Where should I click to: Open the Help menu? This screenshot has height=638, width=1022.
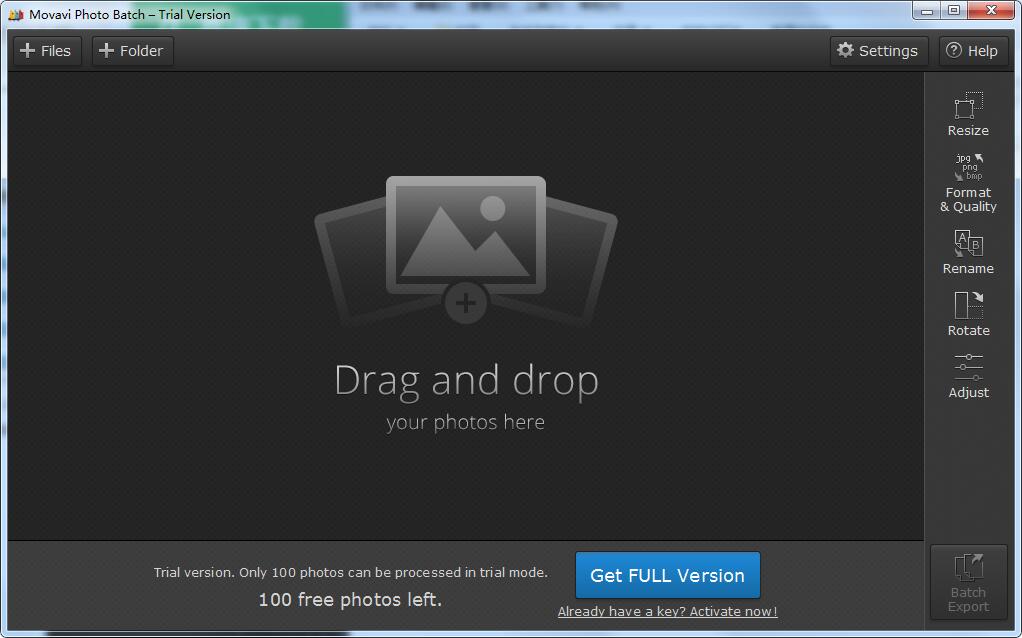coord(972,51)
